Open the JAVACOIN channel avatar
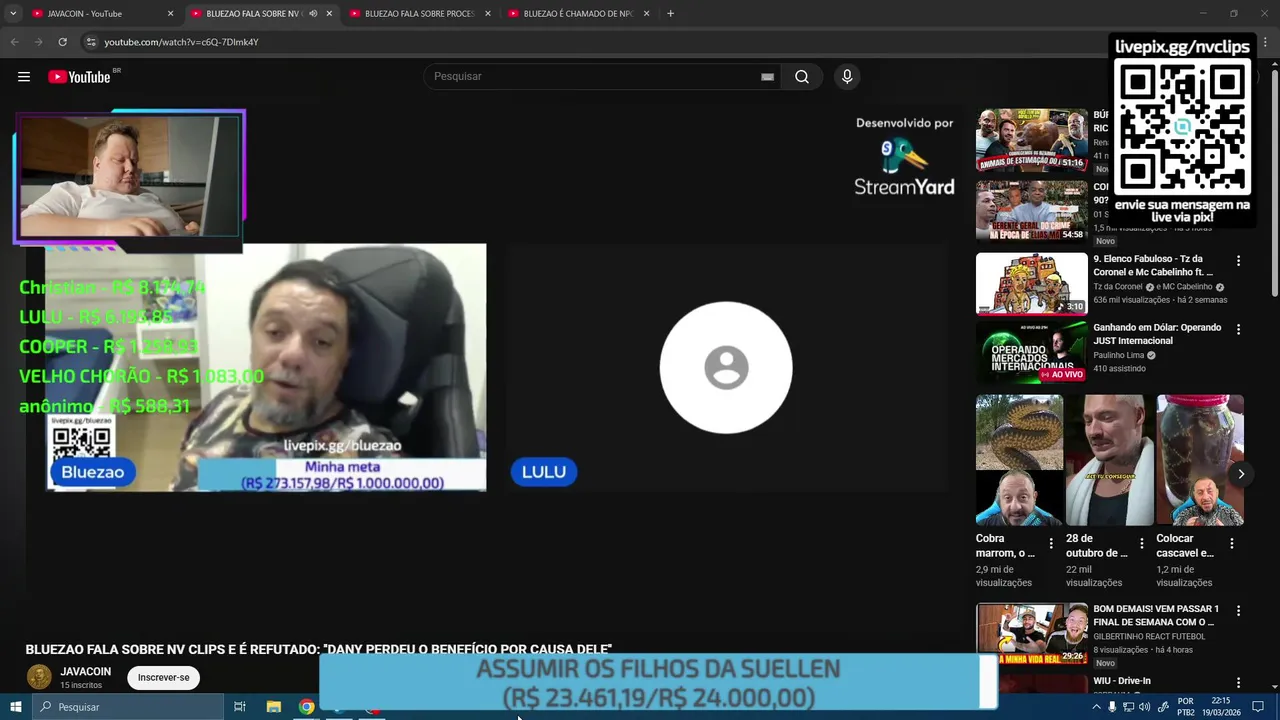Viewport: 1280px width, 720px height. click(x=39, y=677)
